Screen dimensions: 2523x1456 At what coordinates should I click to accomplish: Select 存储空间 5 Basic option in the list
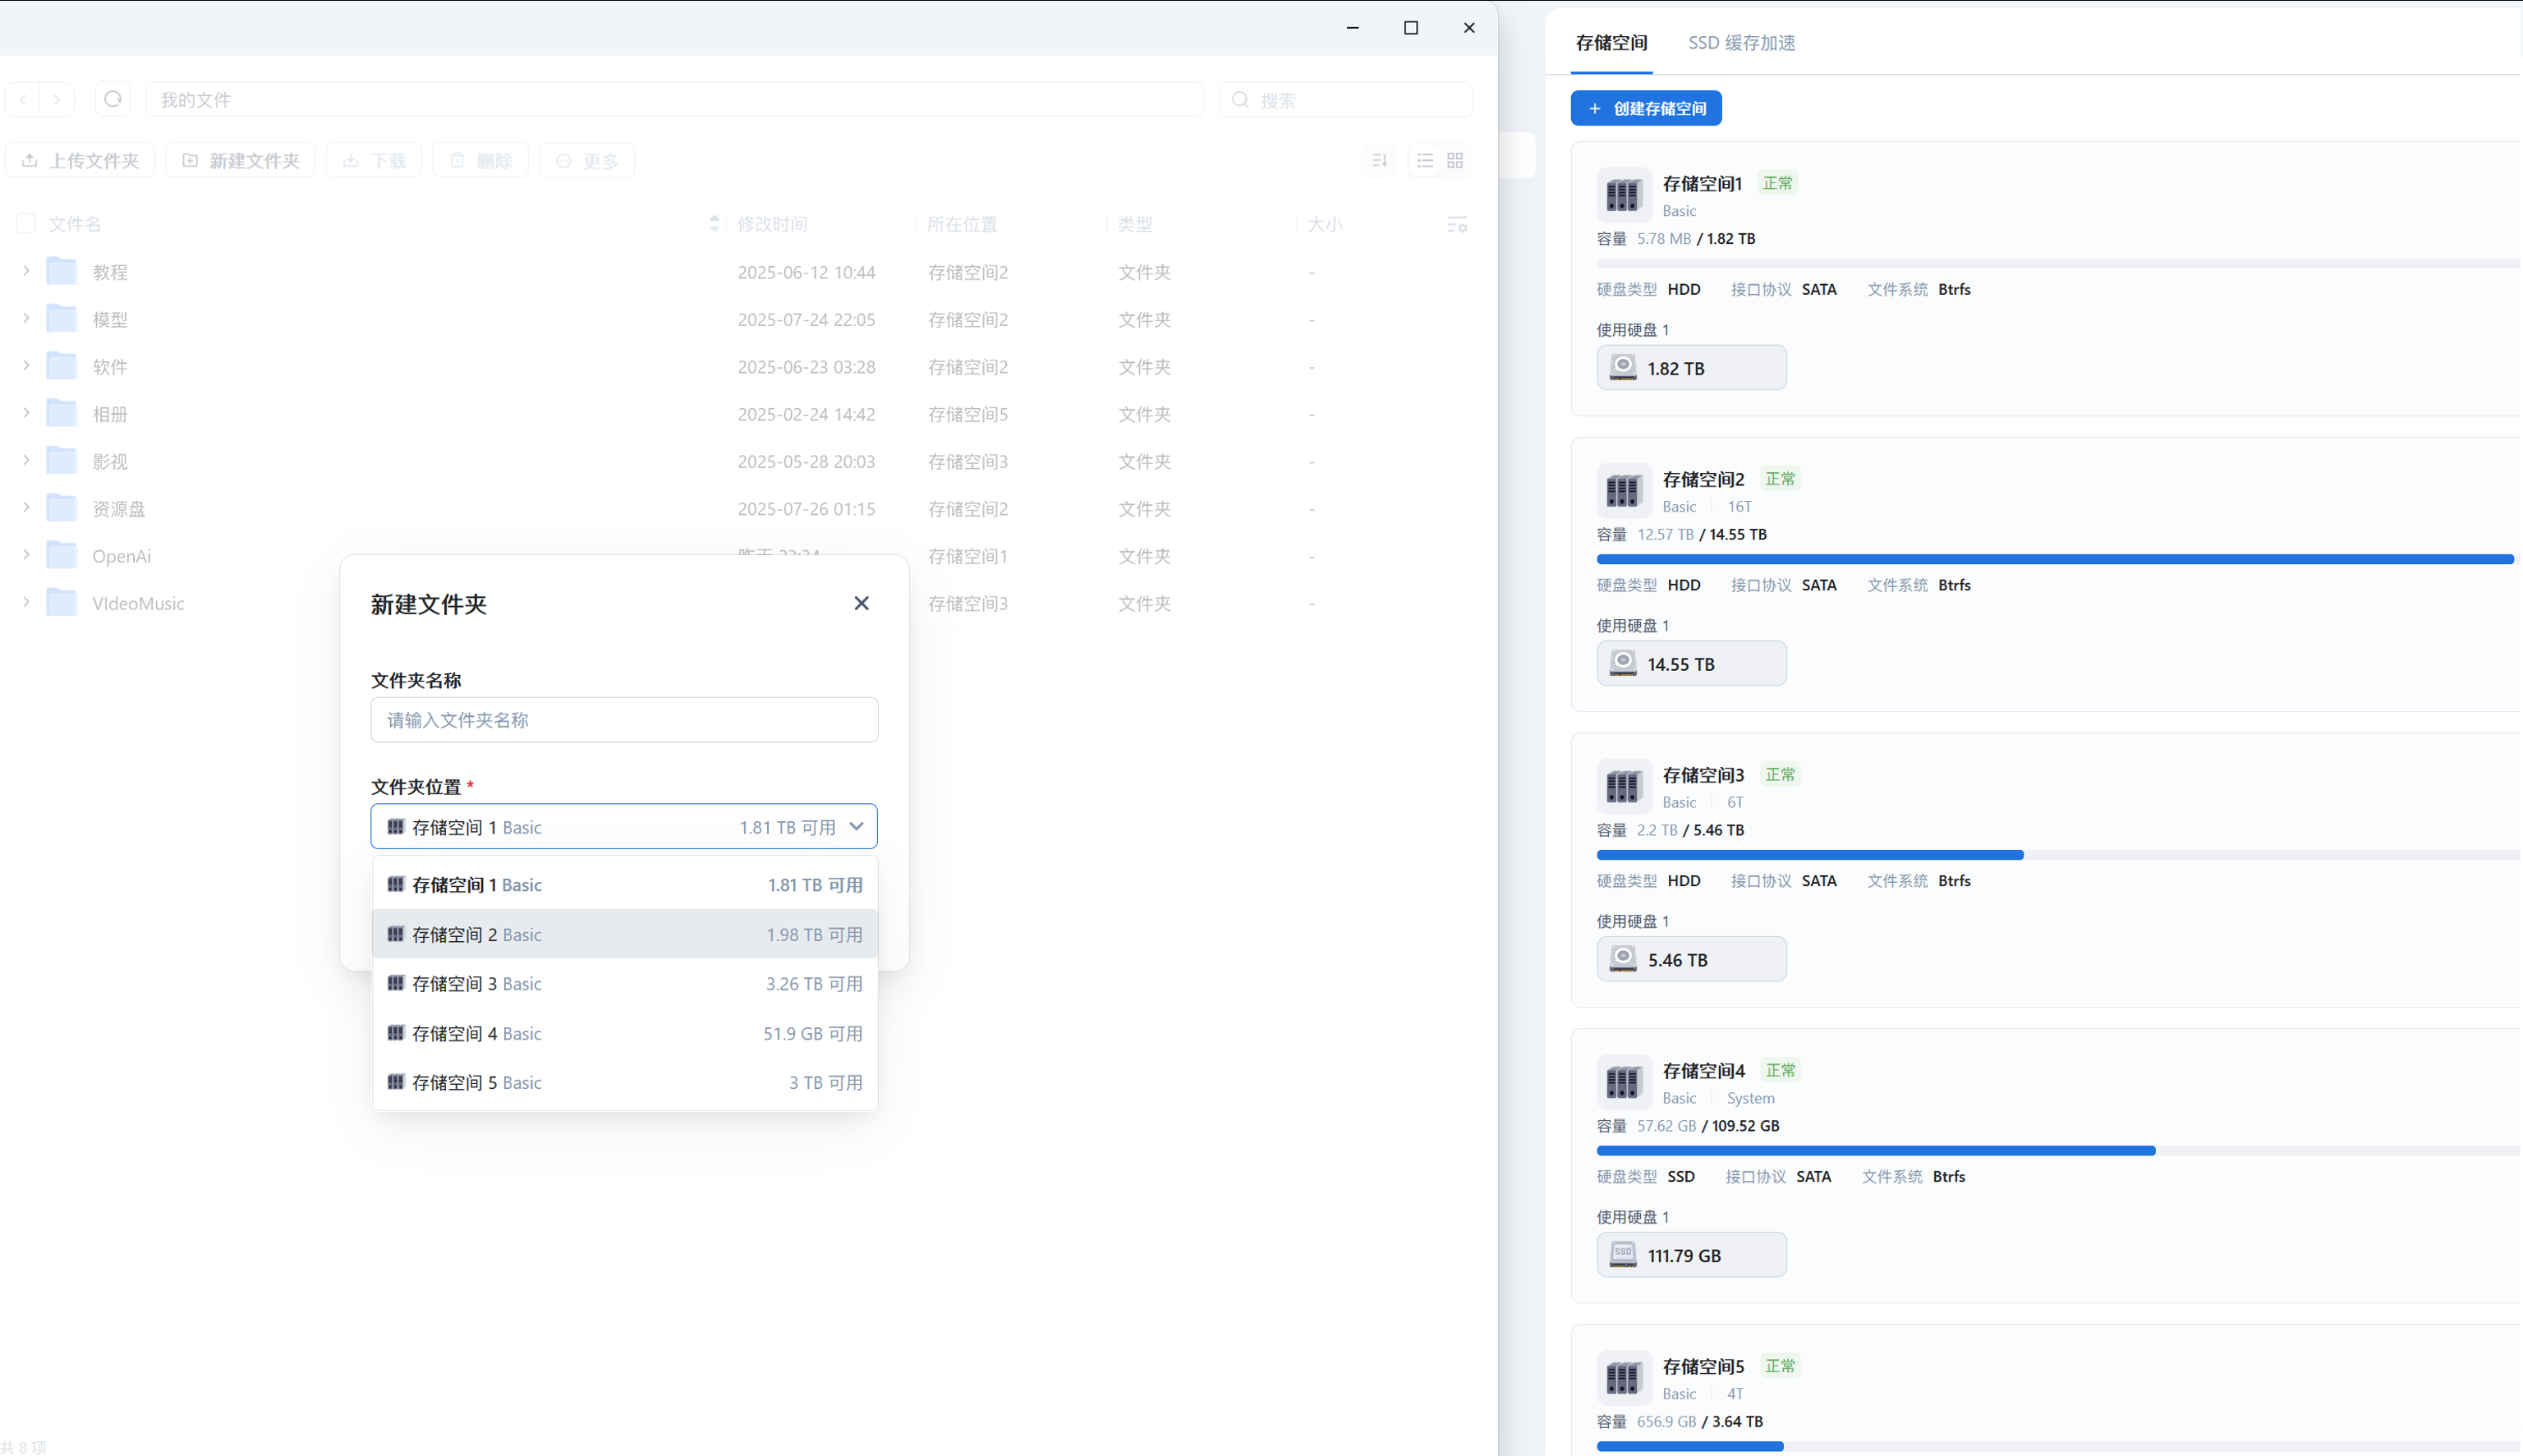click(625, 1082)
